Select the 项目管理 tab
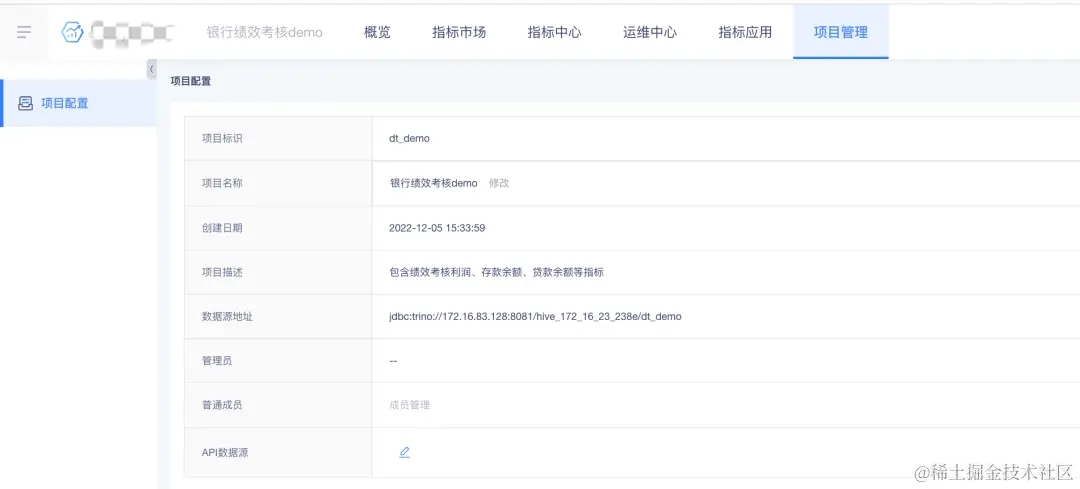 pos(840,32)
